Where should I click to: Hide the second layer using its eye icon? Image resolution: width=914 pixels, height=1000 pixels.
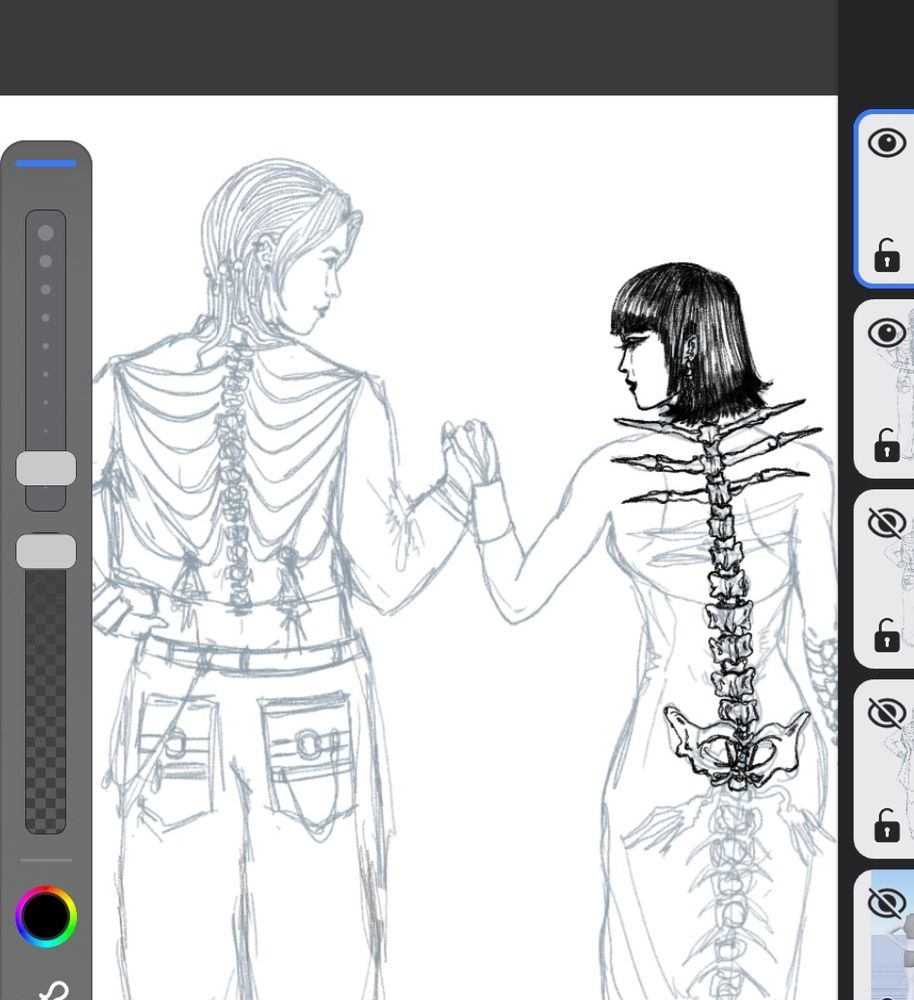tap(887, 333)
